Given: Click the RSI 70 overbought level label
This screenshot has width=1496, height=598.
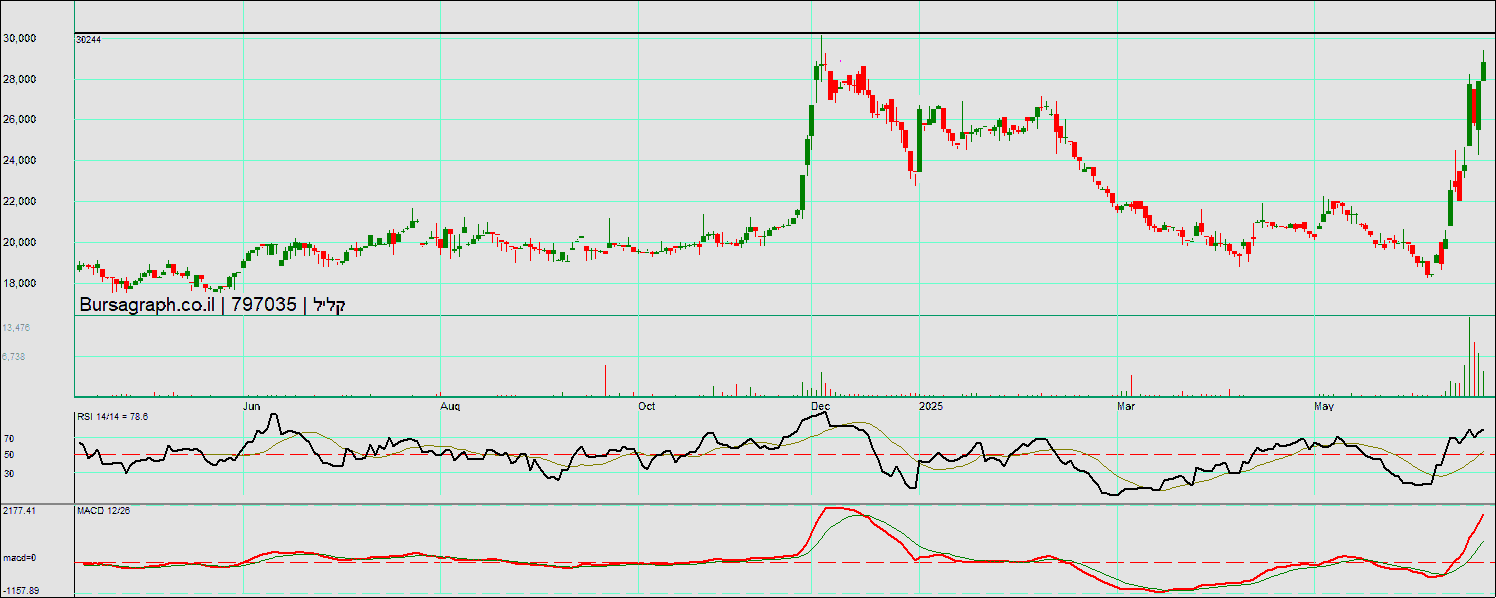Looking at the screenshot, I should click(x=9, y=438).
